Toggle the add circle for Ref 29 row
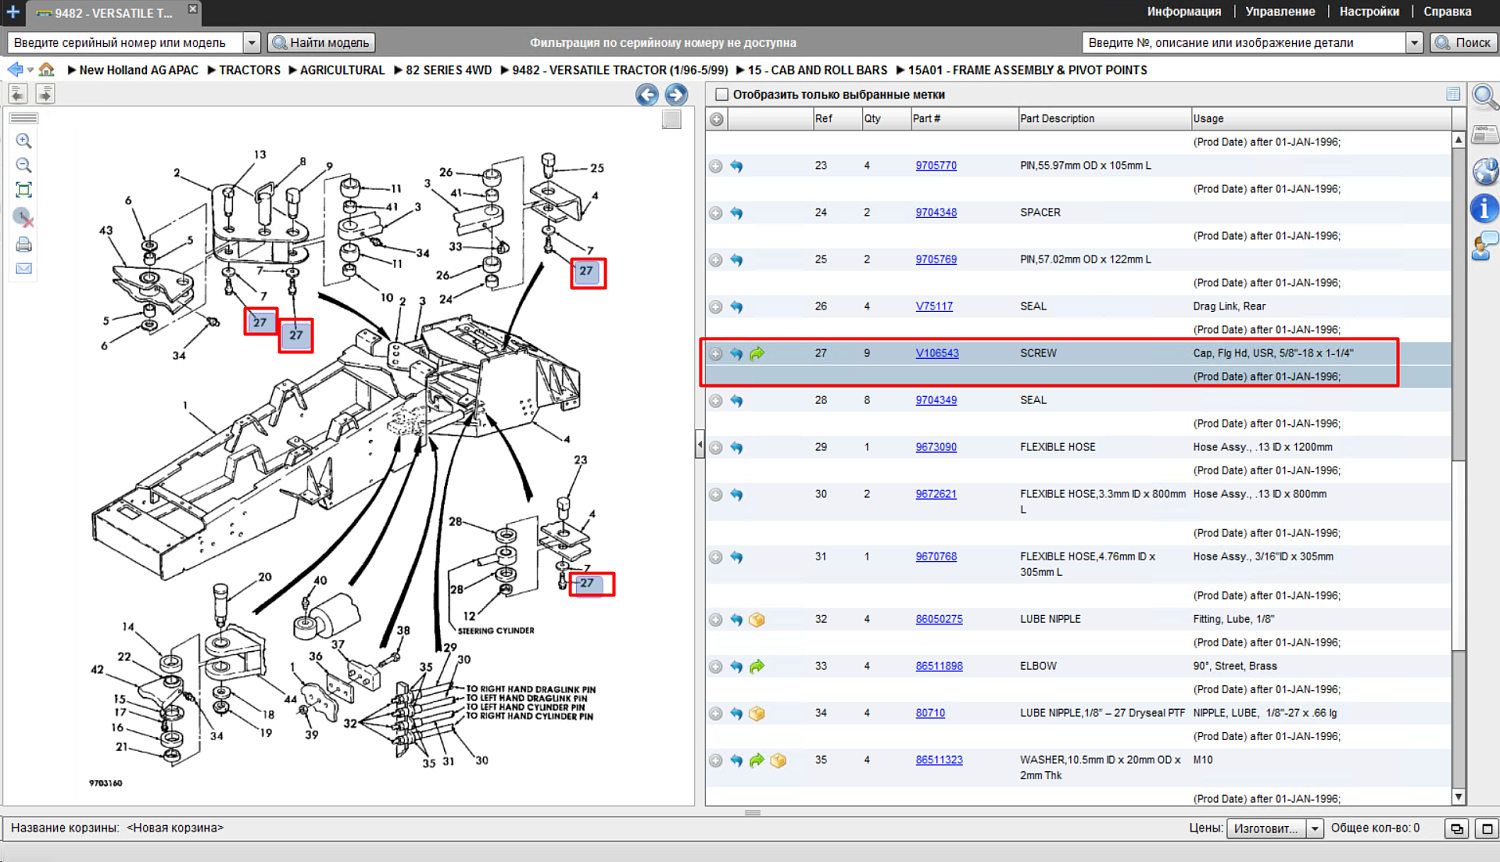This screenshot has height=862, width=1500. click(716, 448)
